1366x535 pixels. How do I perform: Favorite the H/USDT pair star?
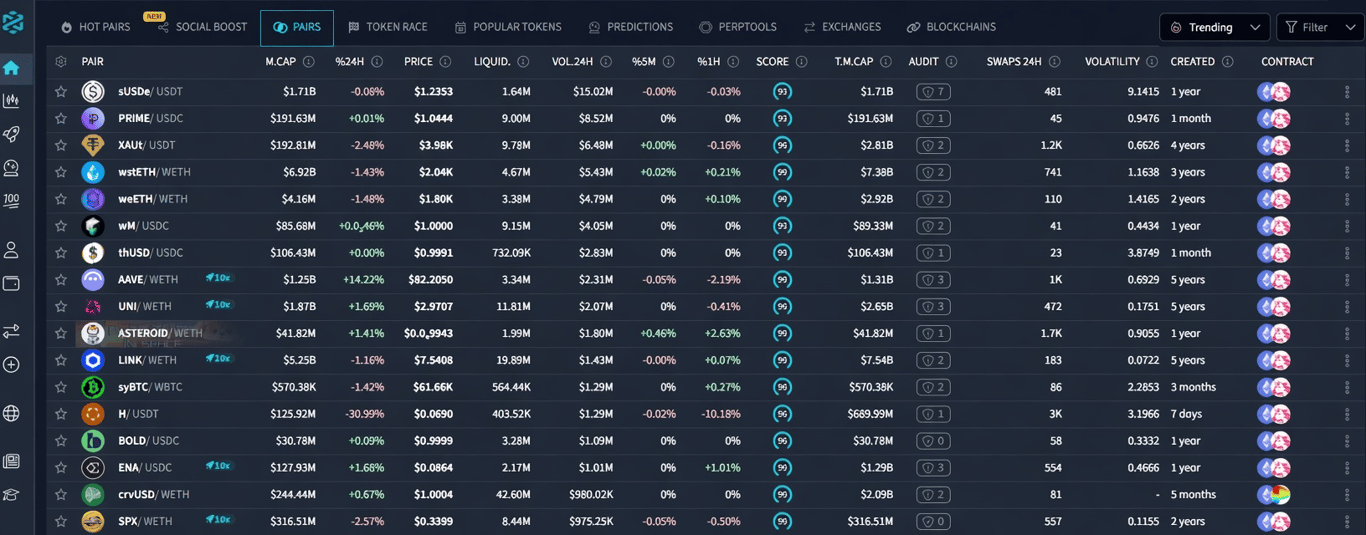coord(61,414)
